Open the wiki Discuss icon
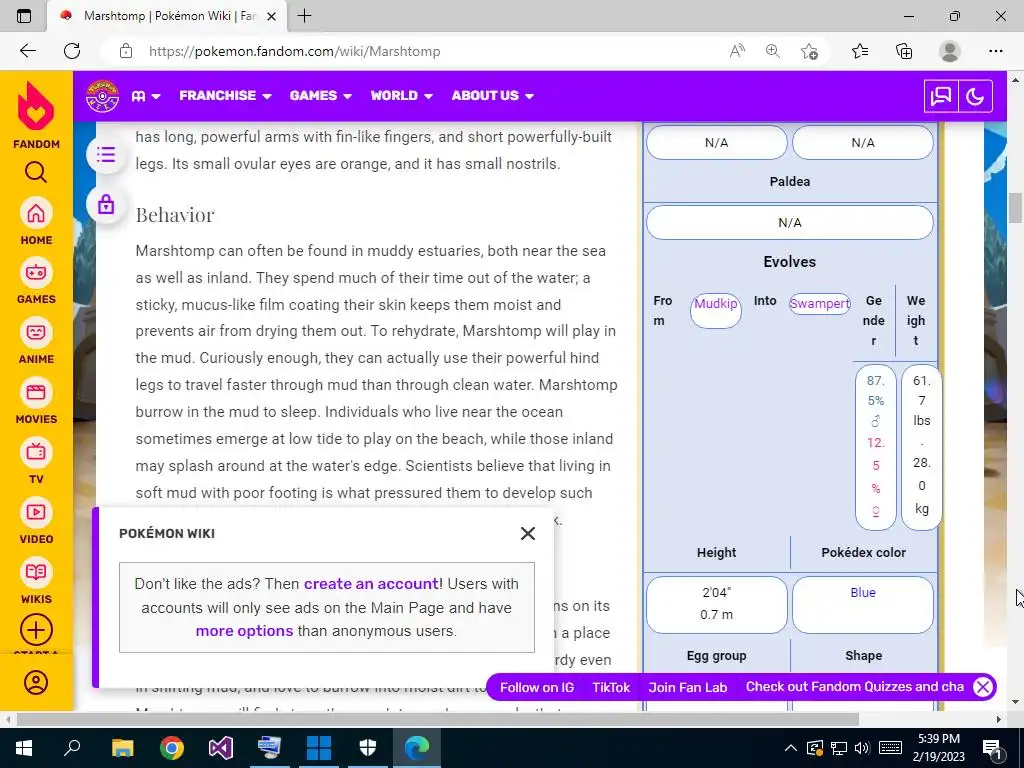This screenshot has width=1024, height=768. point(941,97)
